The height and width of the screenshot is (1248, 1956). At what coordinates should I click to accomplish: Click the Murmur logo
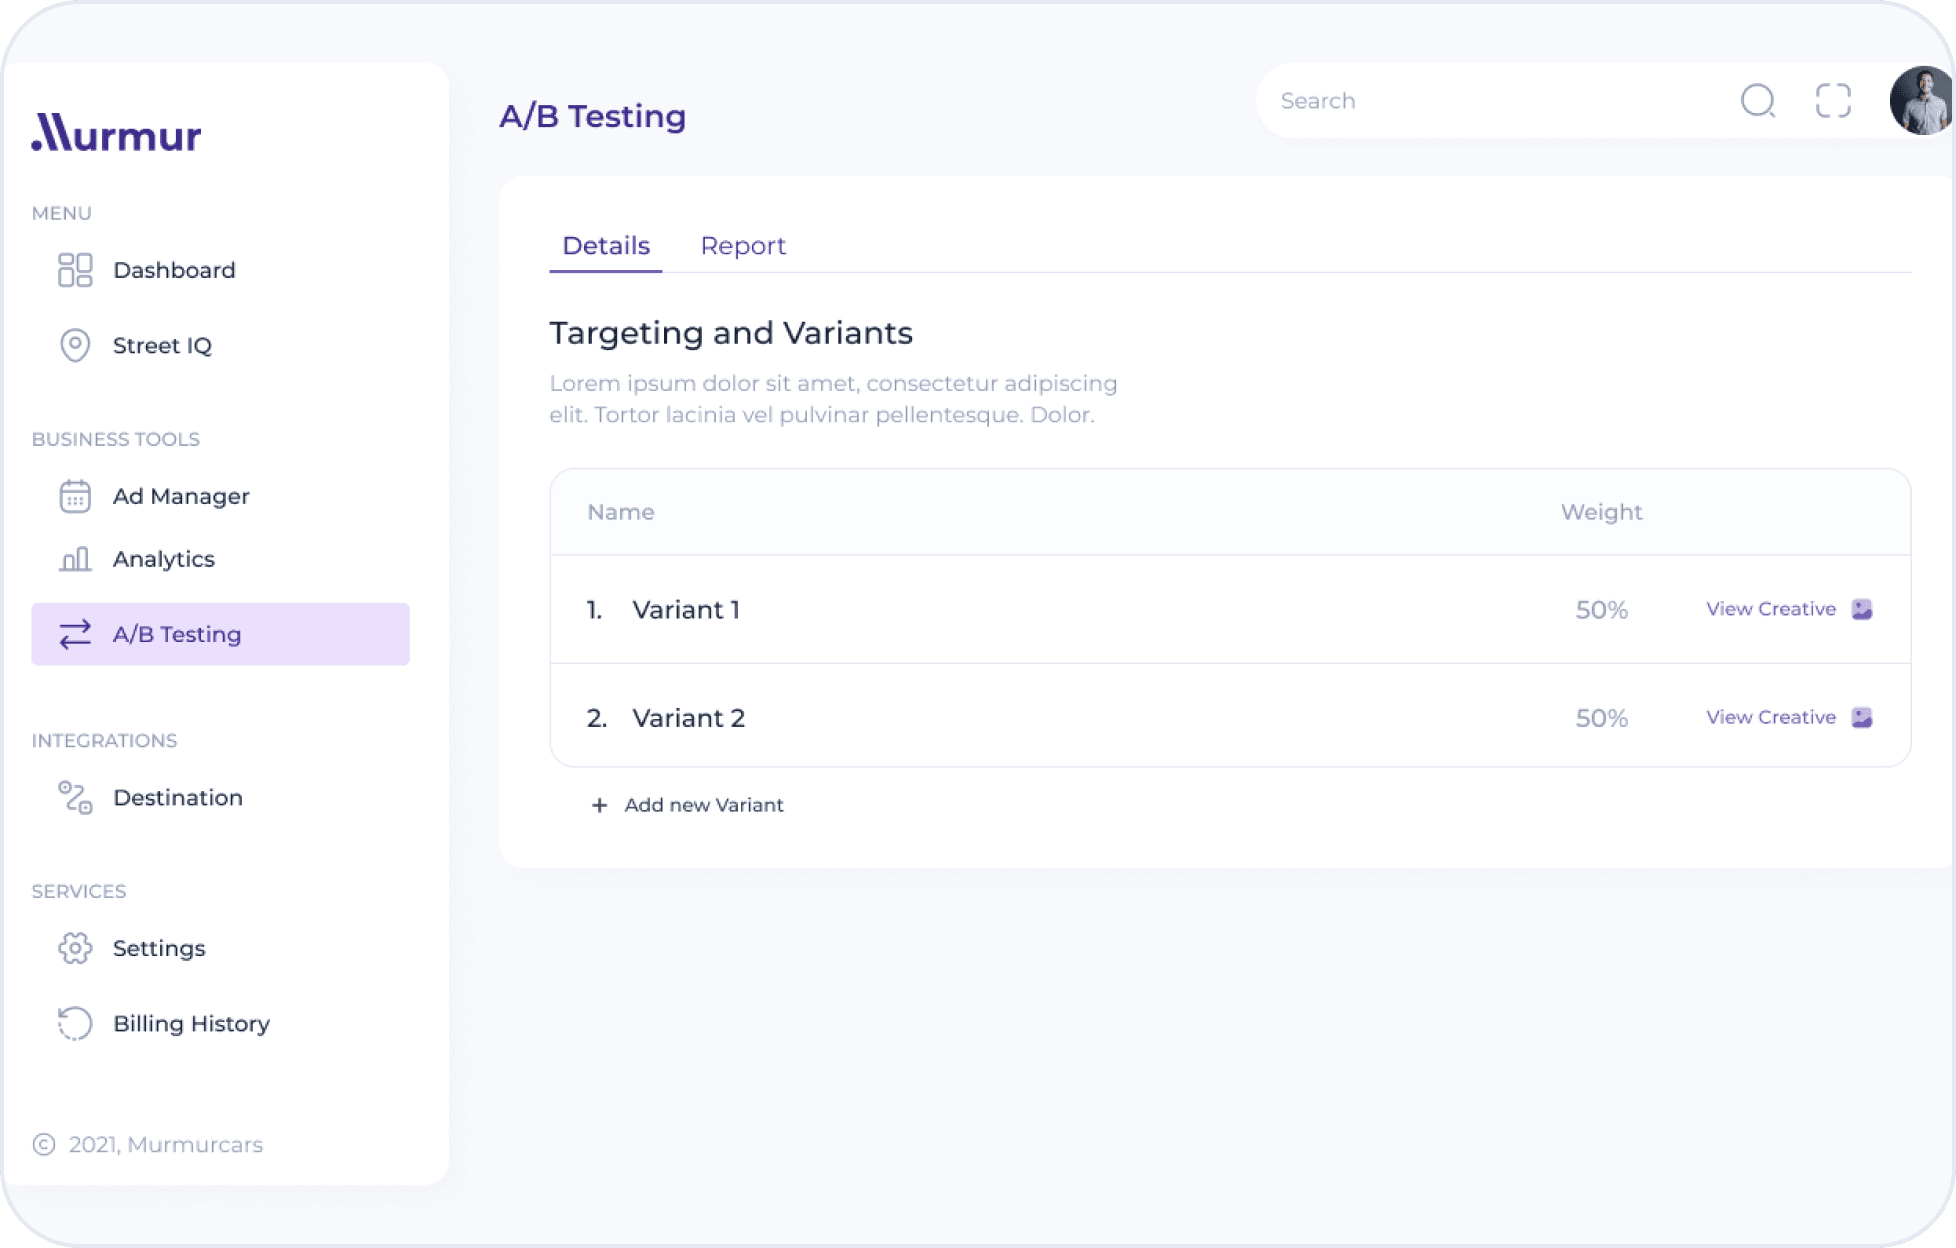(x=116, y=133)
